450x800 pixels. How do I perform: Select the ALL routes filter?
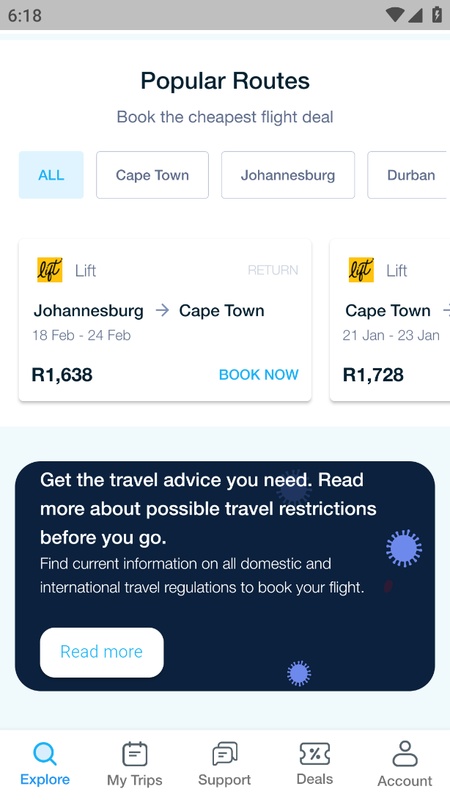tap(51, 175)
